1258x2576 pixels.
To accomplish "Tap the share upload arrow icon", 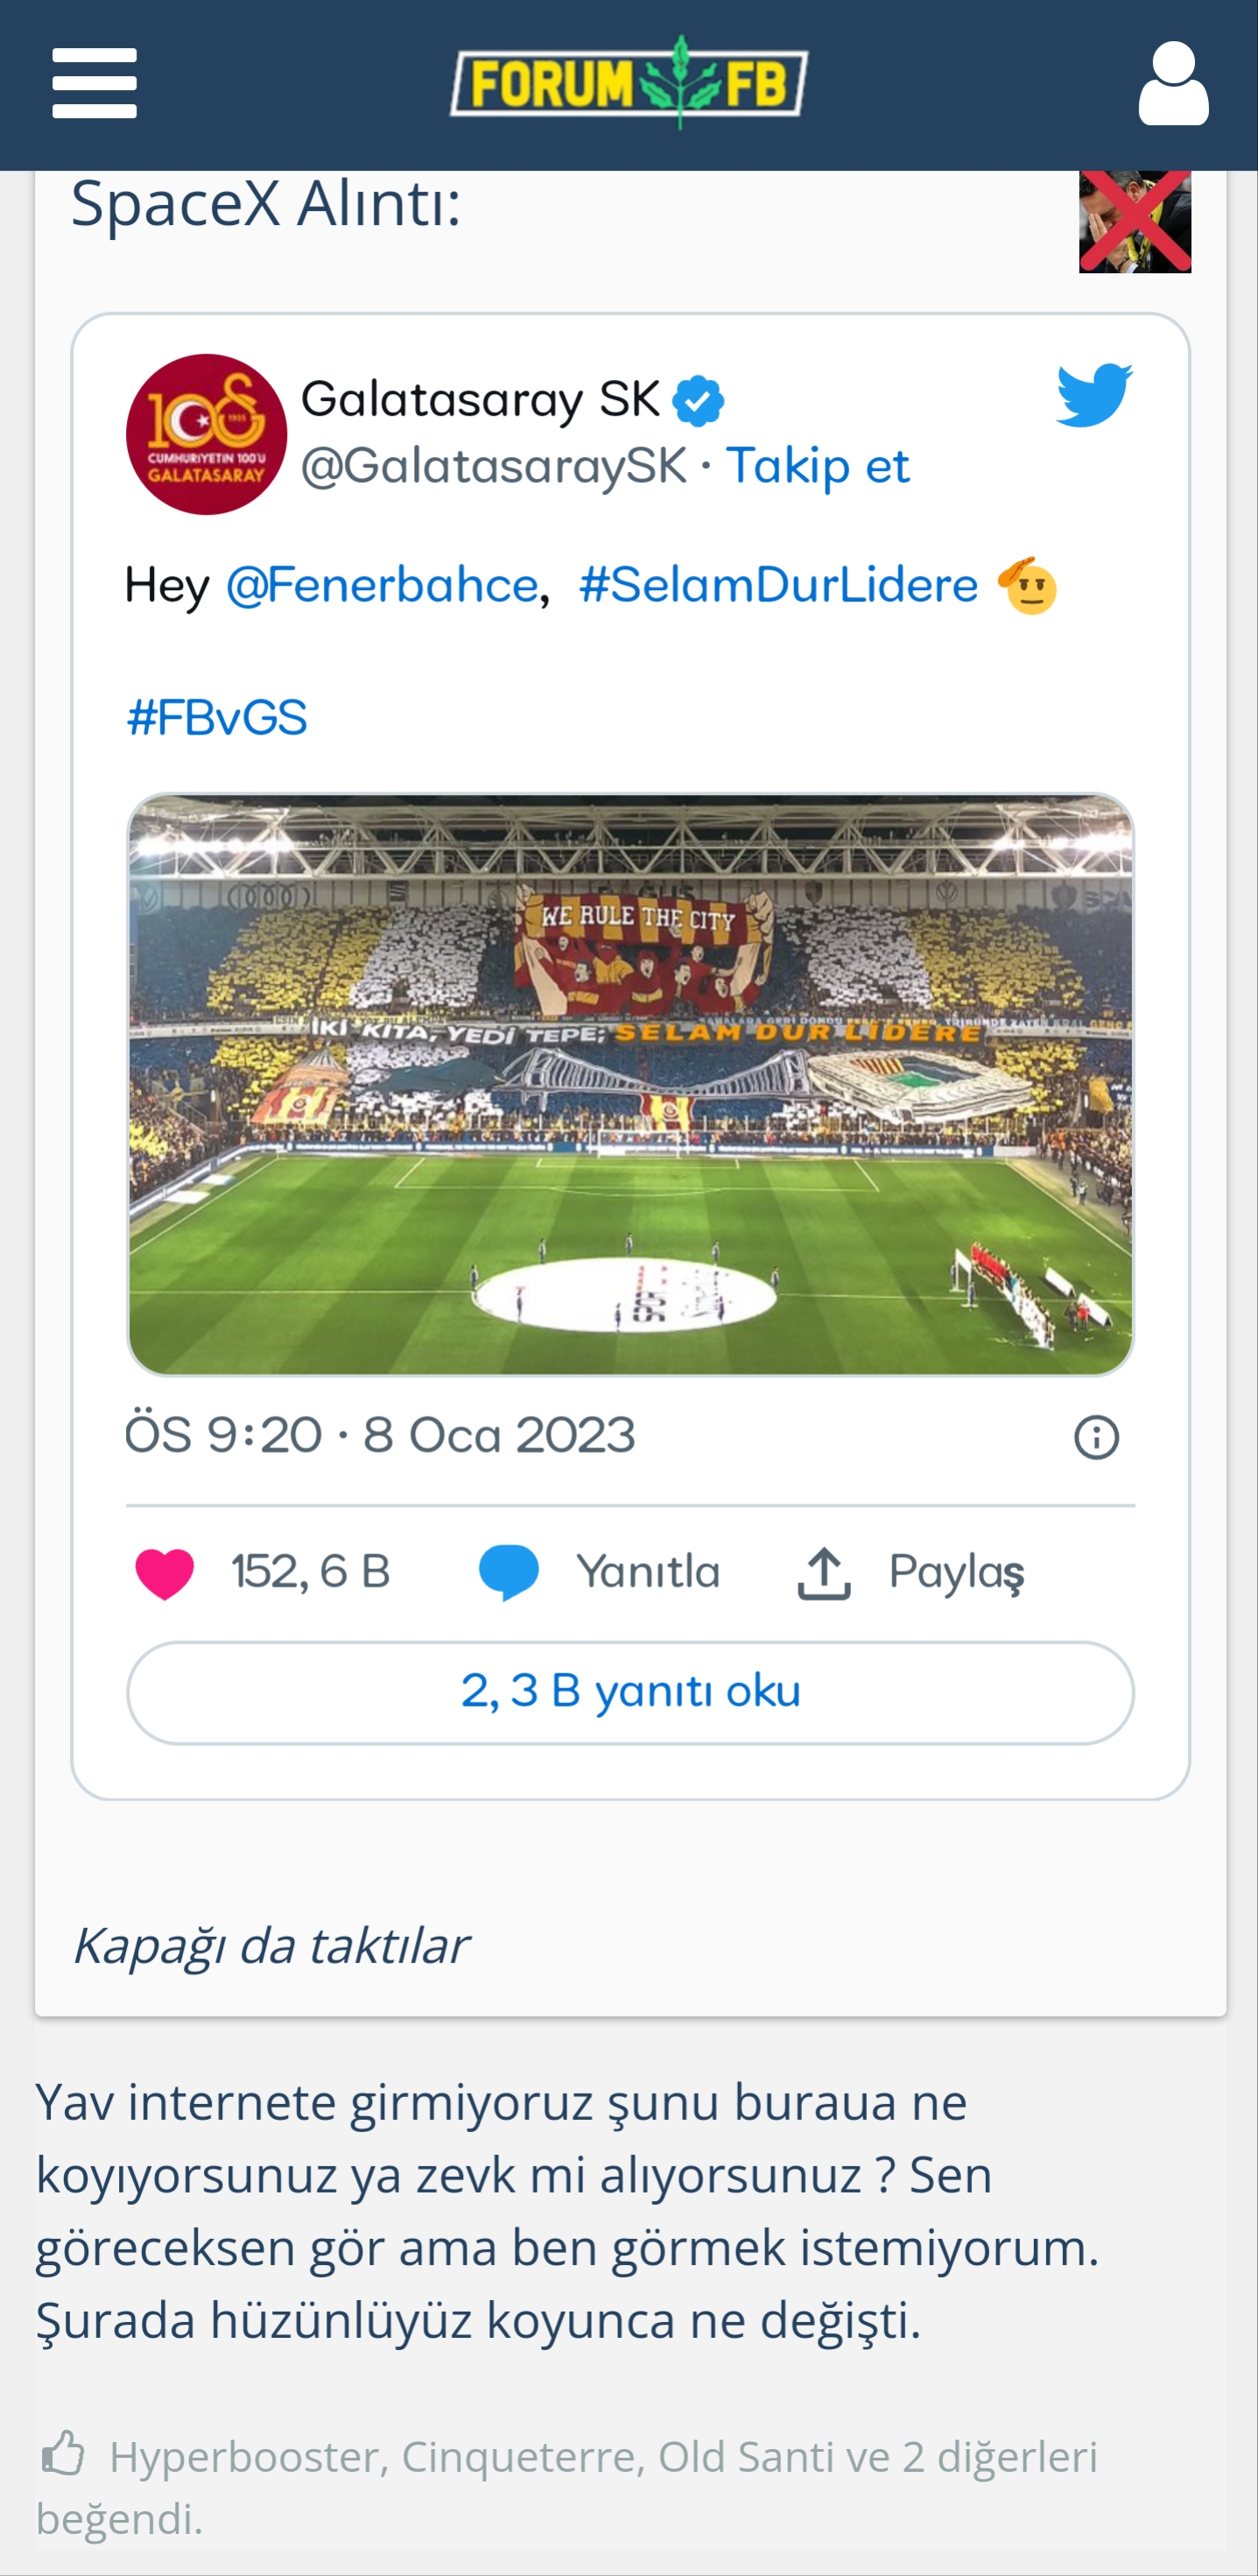I will (x=824, y=1573).
